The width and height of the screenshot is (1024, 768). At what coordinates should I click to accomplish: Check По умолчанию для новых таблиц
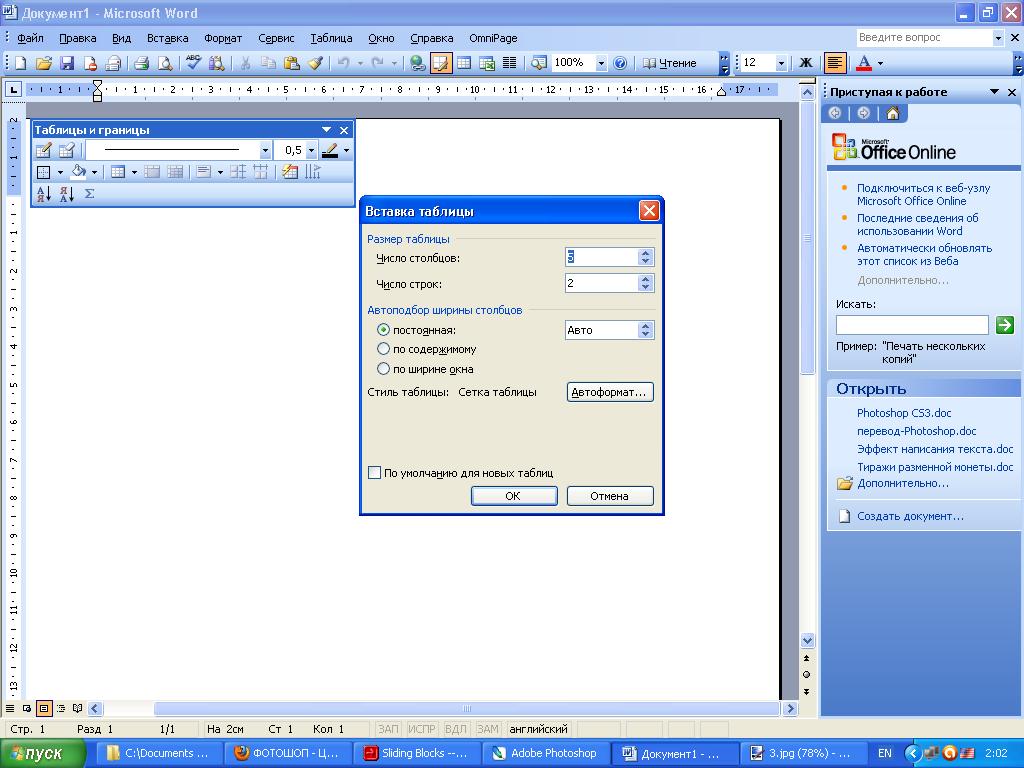tap(374, 473)
